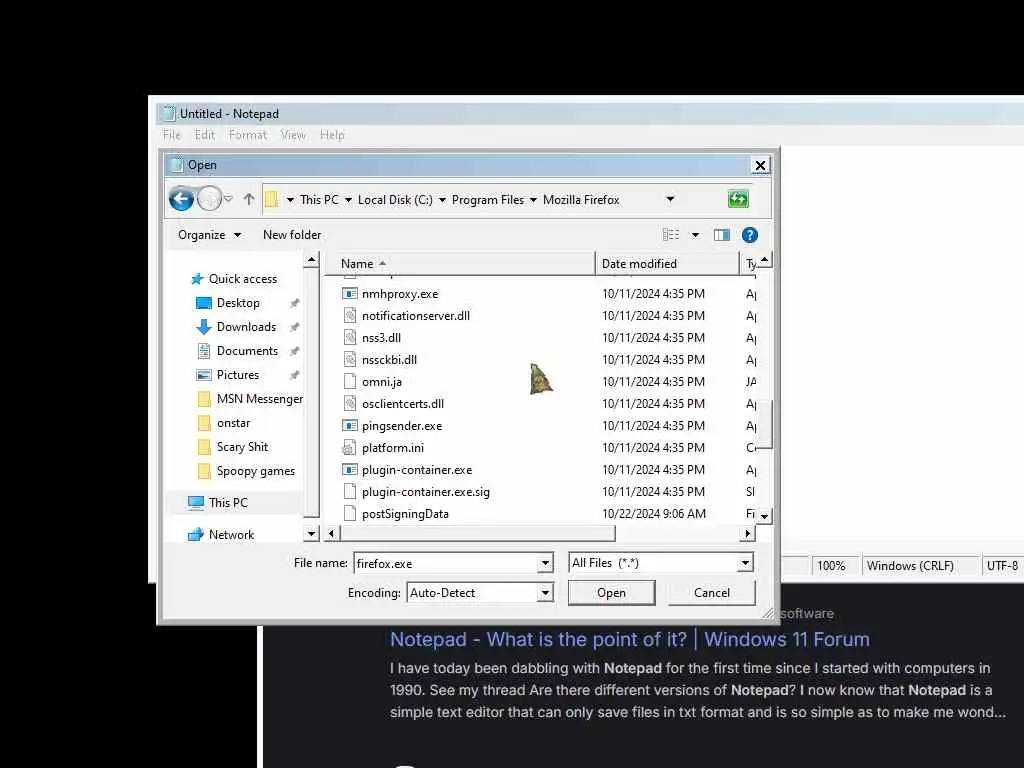Image resolution: width=1024 pixels, height=768 pixels.
Task: Click the nssckbi.dll file icon
Action: point(350,360)
